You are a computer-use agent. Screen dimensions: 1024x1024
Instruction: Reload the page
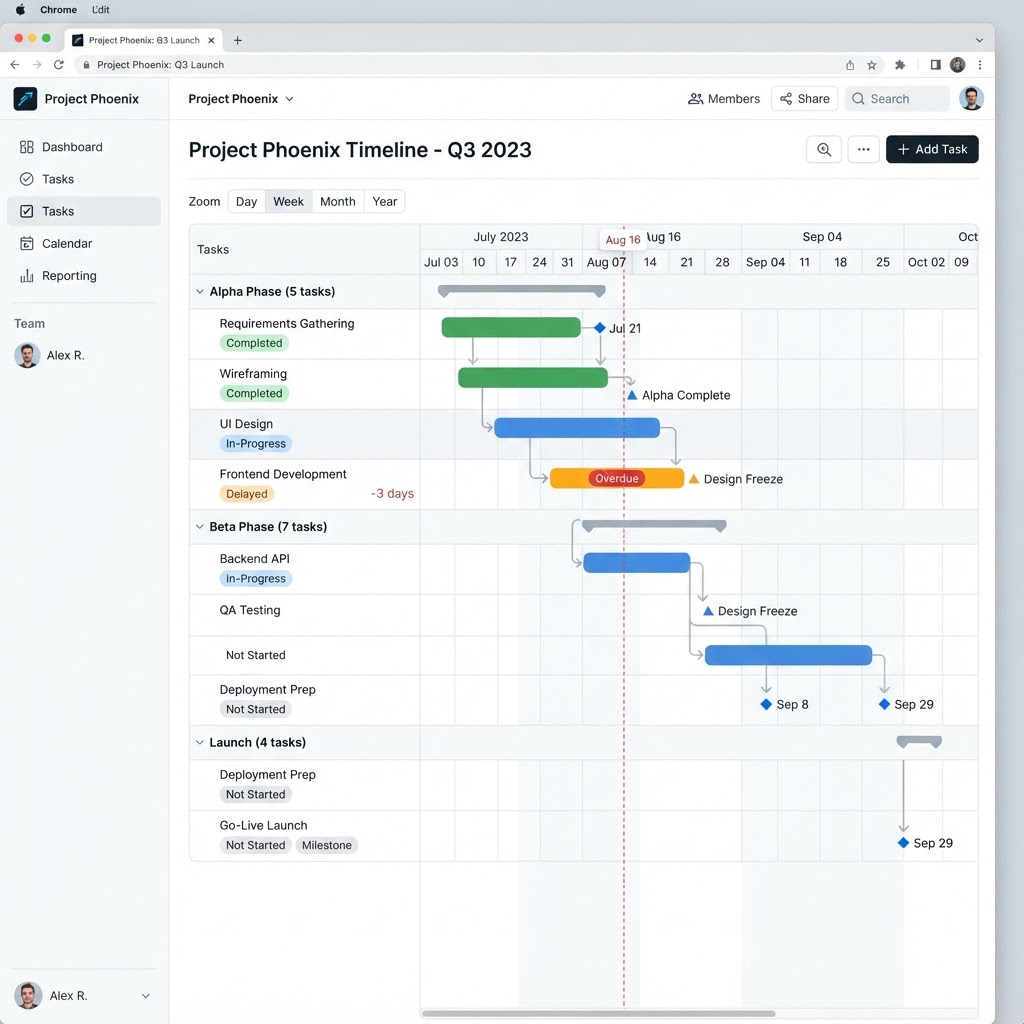pos(59,65)
